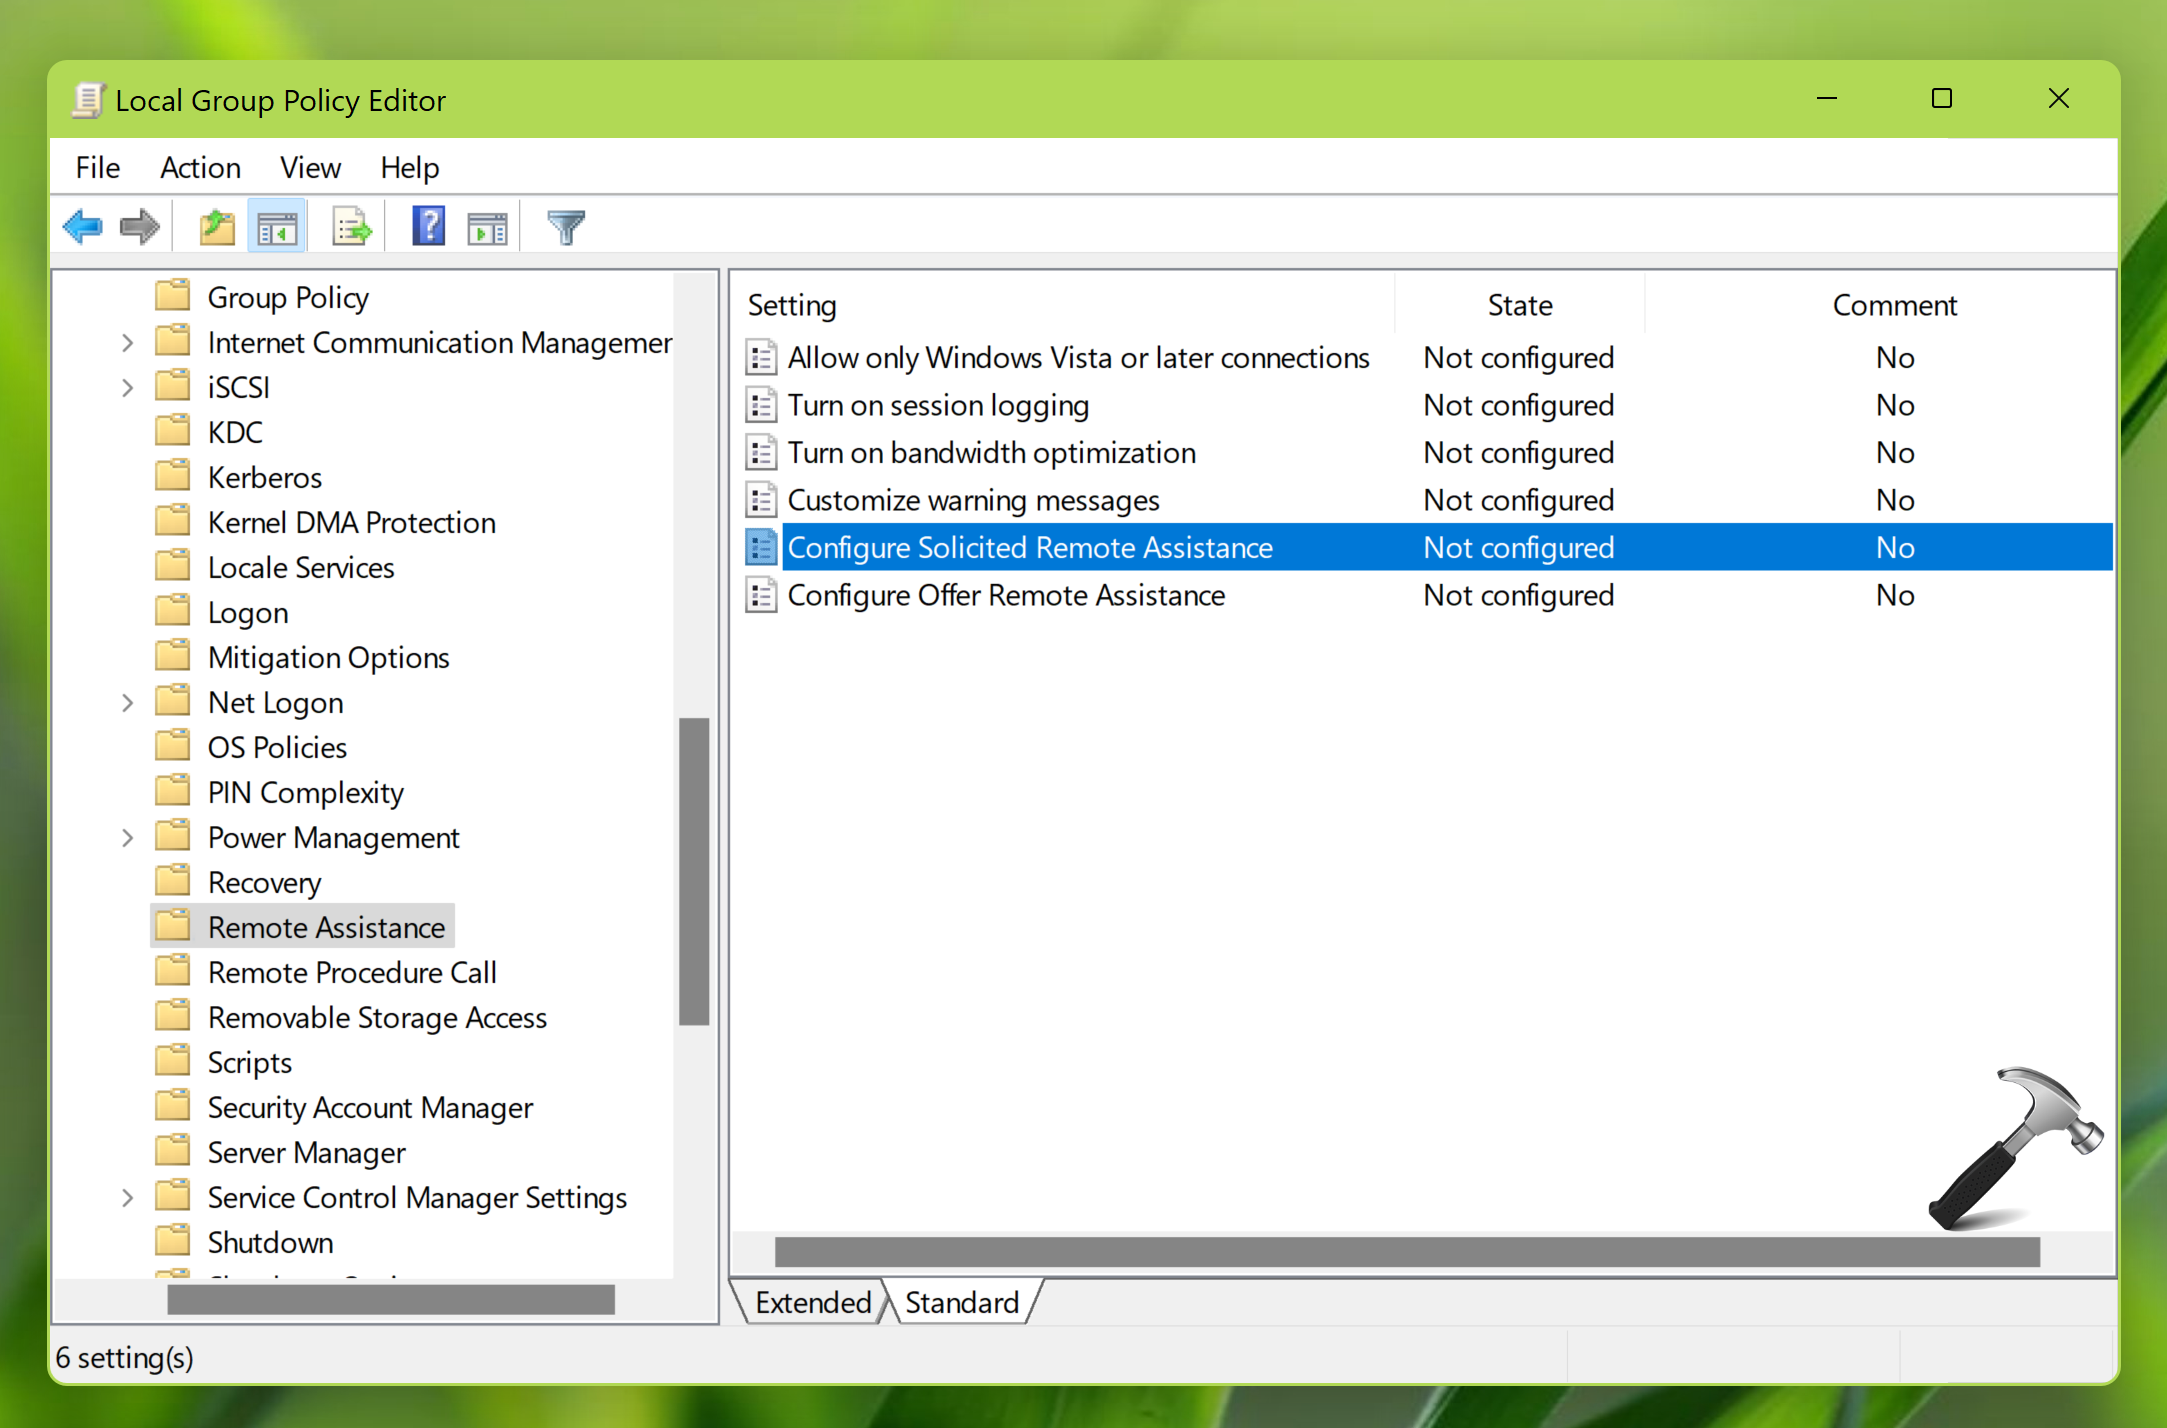Image resolution: width=2167 pixels, height=1428 pixels.
Task: Export the settings list via the Export List icon
Action: pos(350,226)
